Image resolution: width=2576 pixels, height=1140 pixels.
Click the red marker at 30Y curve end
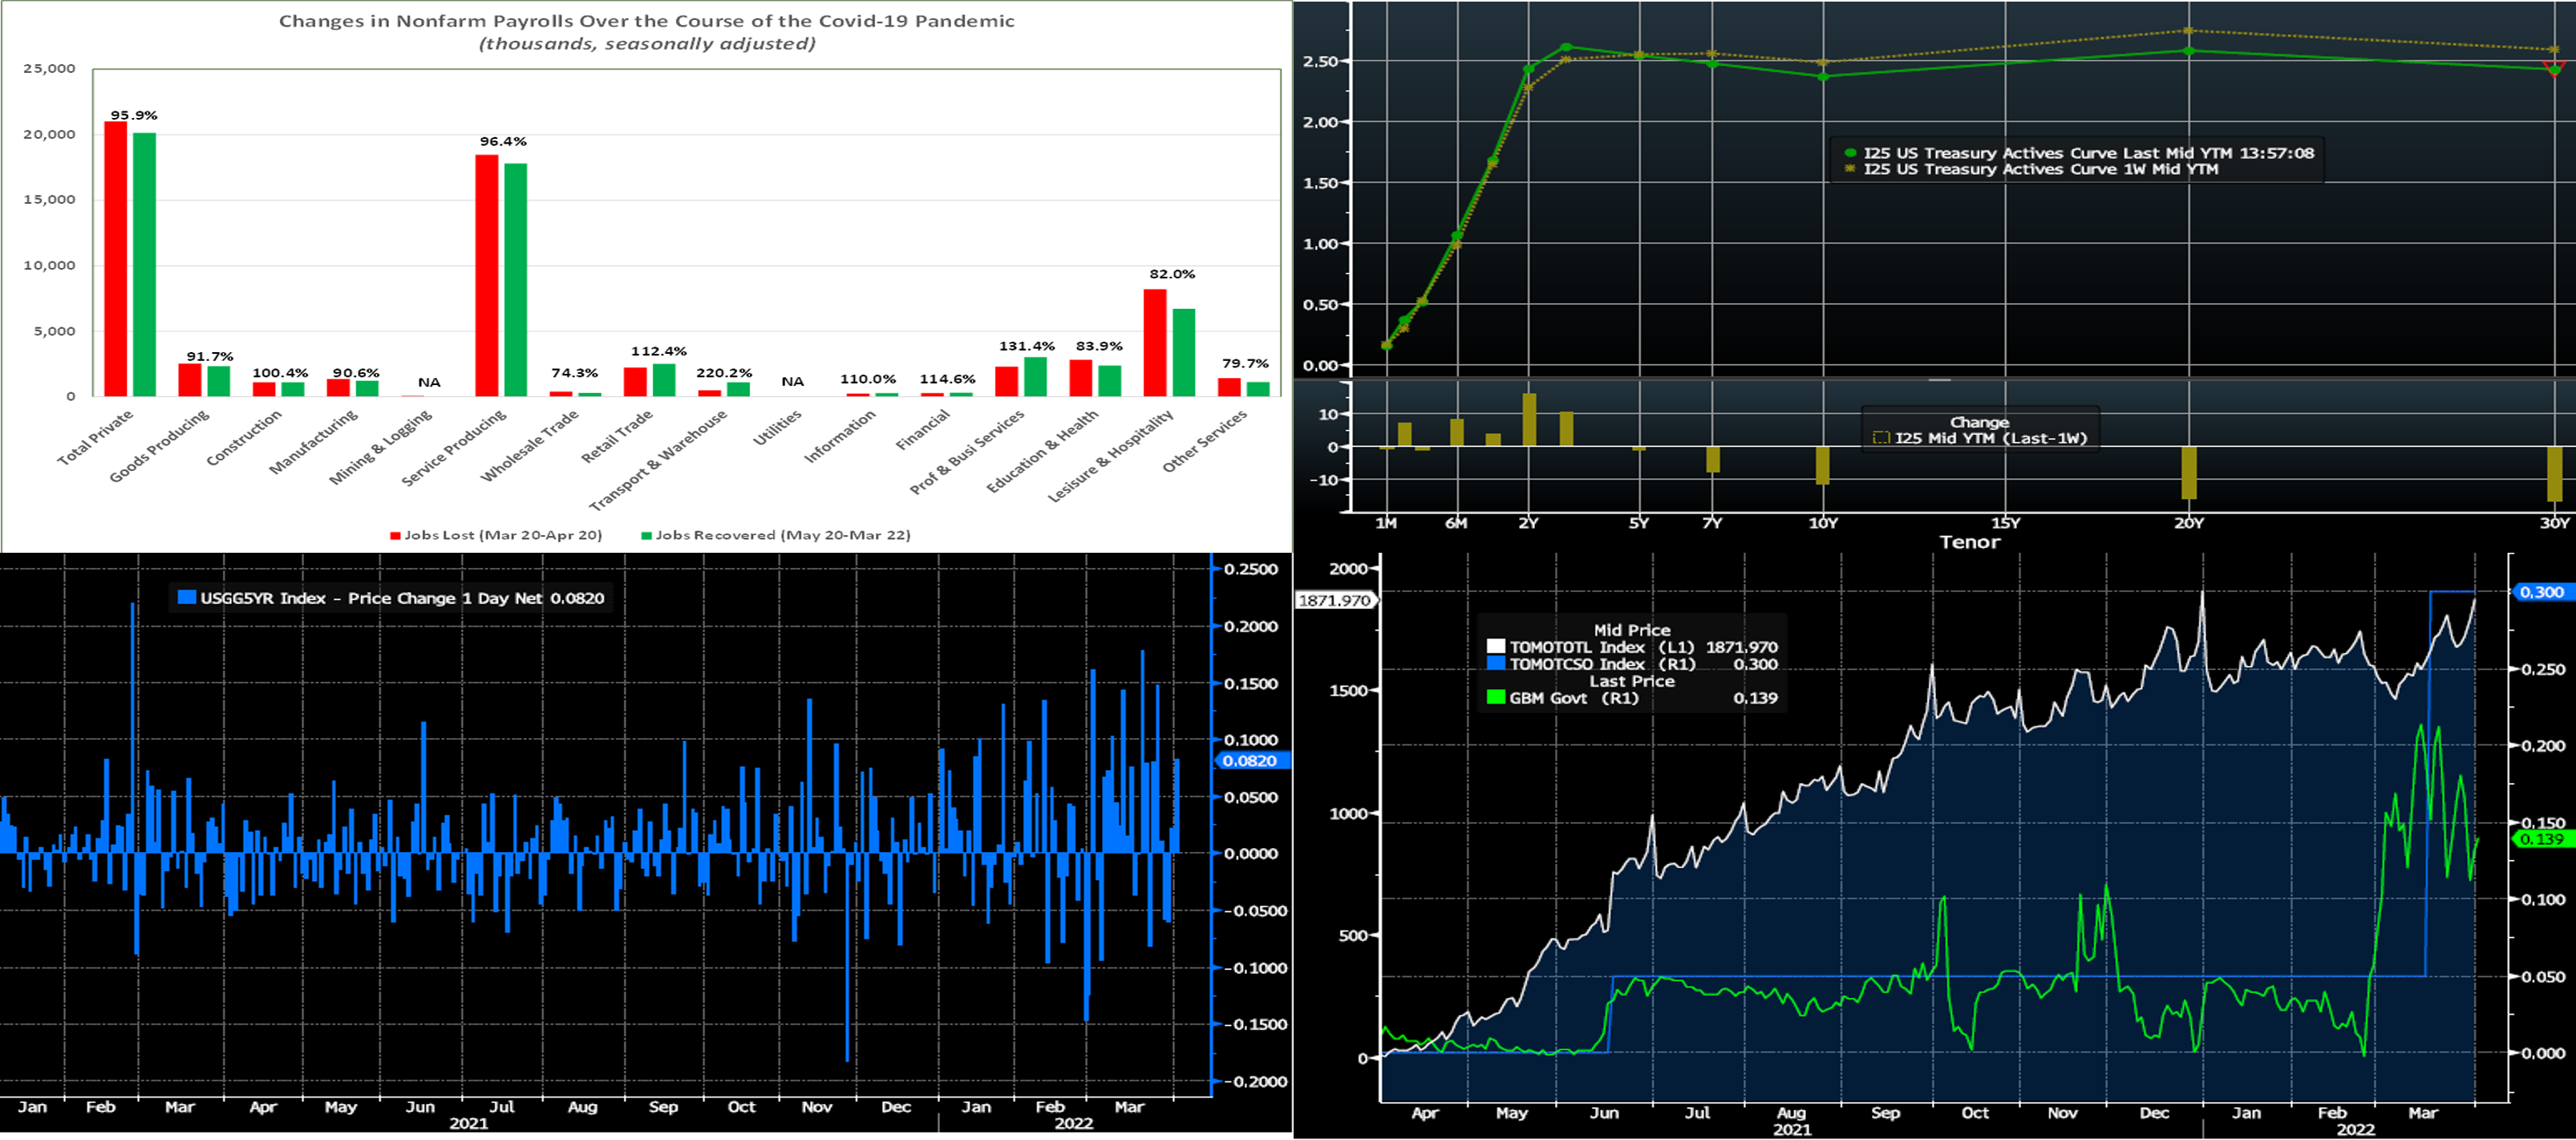2554,69
